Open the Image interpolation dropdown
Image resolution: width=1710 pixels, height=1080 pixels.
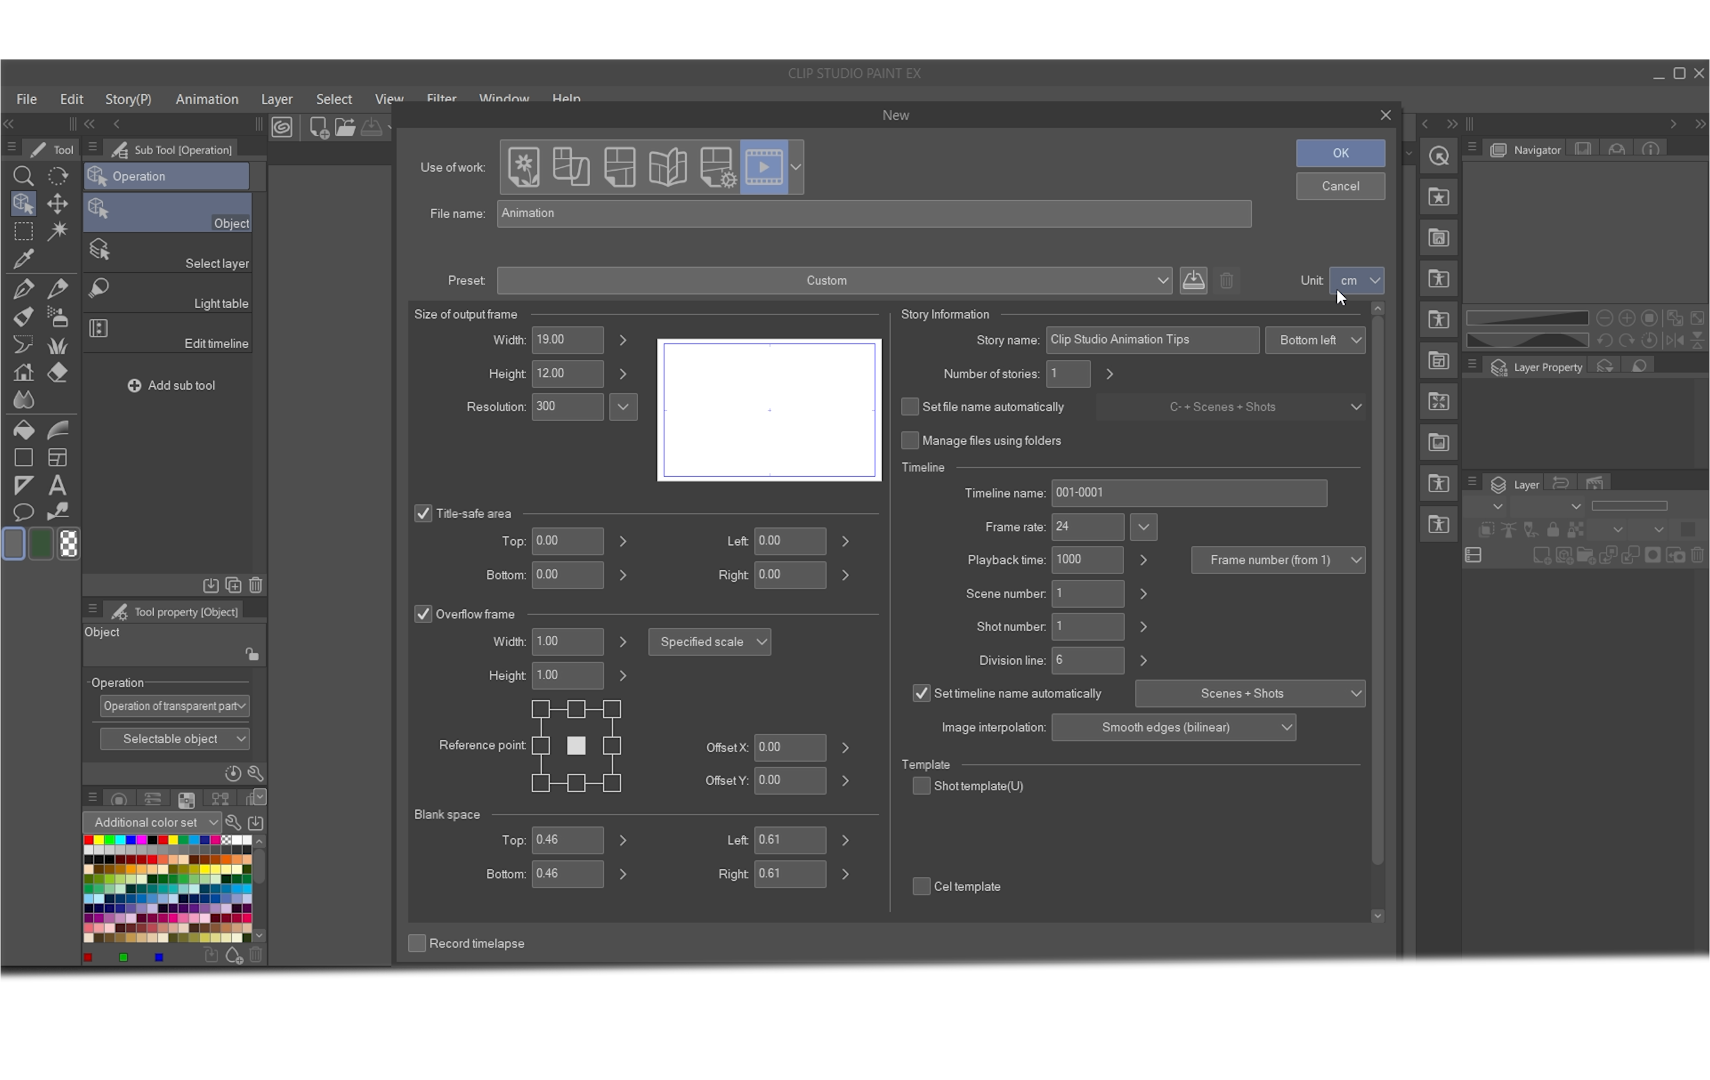click(x=1173, y=728)
